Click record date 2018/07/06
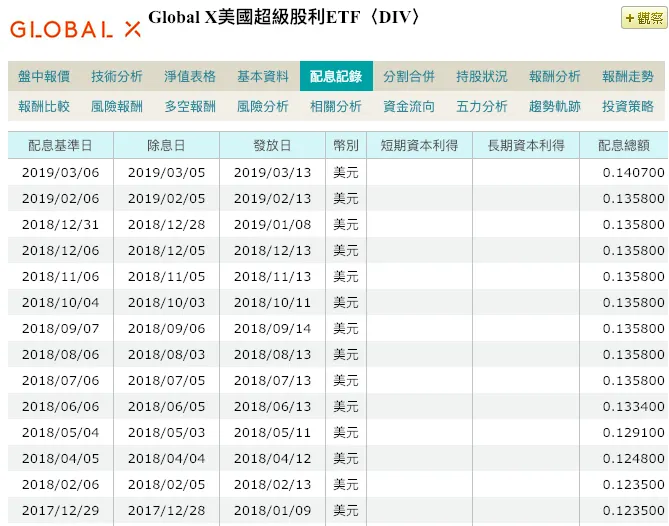The width and height of the screenshot is (669, 526). (x=61, y=381)
